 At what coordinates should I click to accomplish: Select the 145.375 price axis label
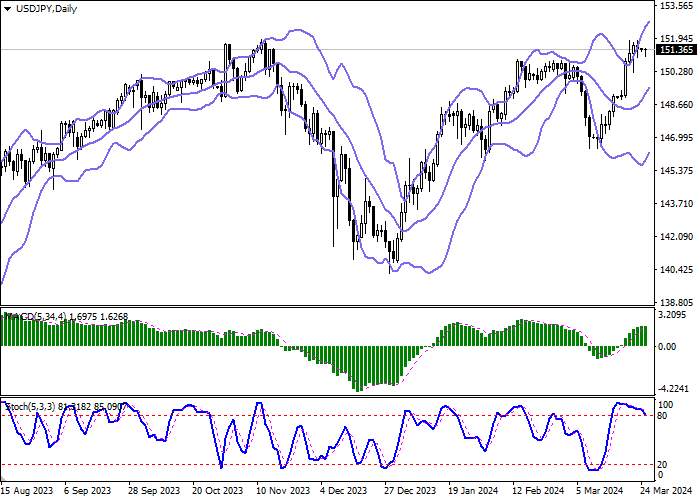pos(677,171)
